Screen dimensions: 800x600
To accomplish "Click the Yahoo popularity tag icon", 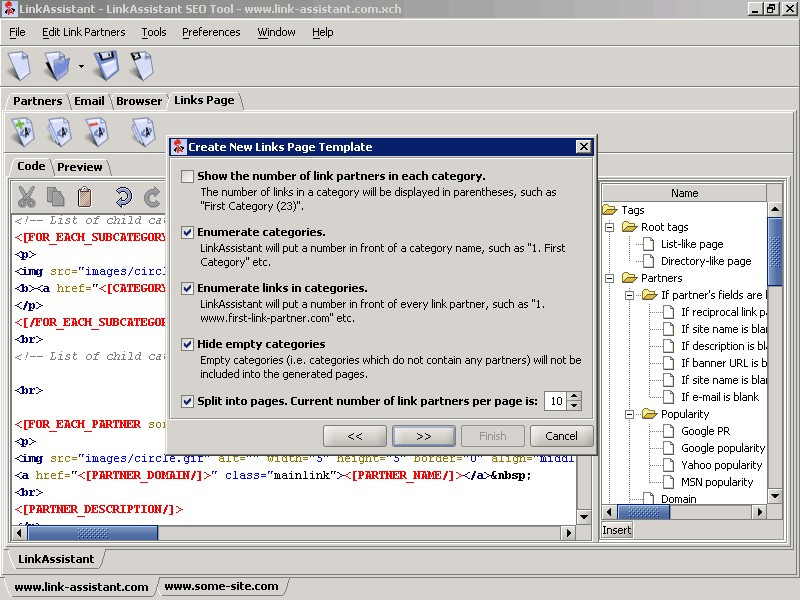I will 668,465.
